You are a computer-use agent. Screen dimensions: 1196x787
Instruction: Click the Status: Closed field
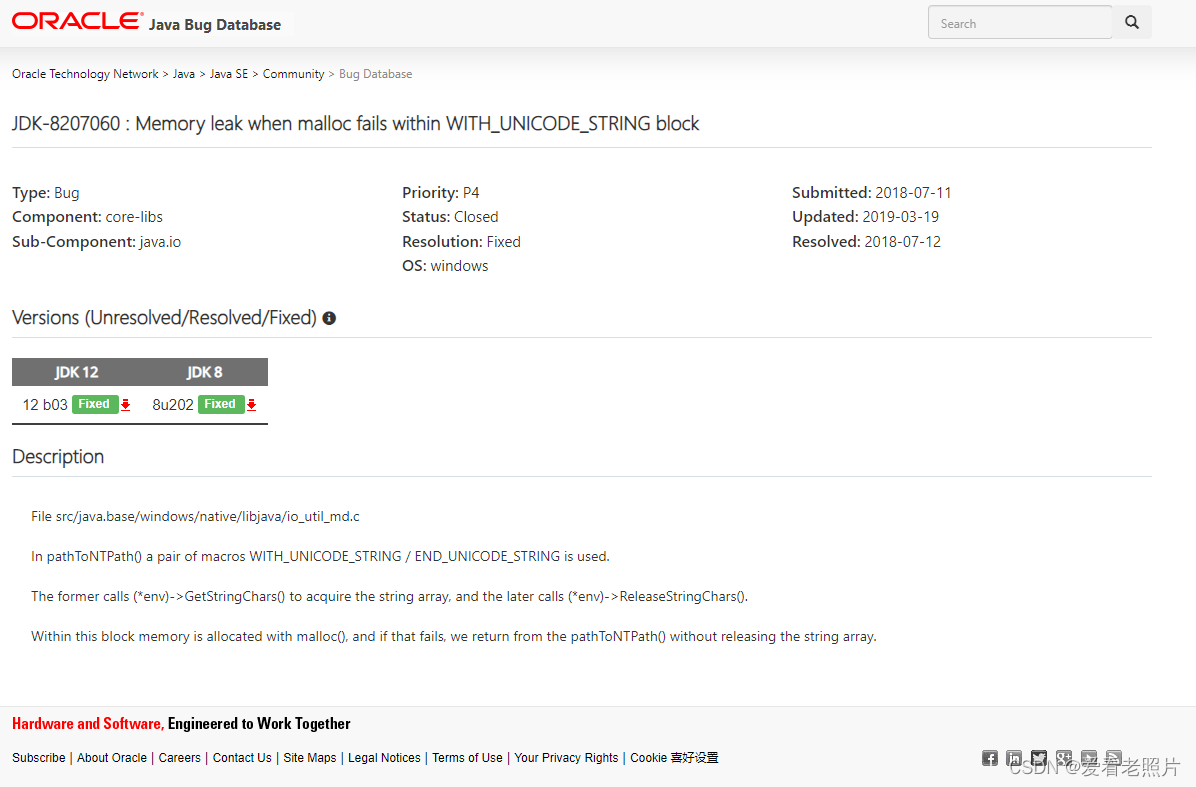click(x=450, y=217)
